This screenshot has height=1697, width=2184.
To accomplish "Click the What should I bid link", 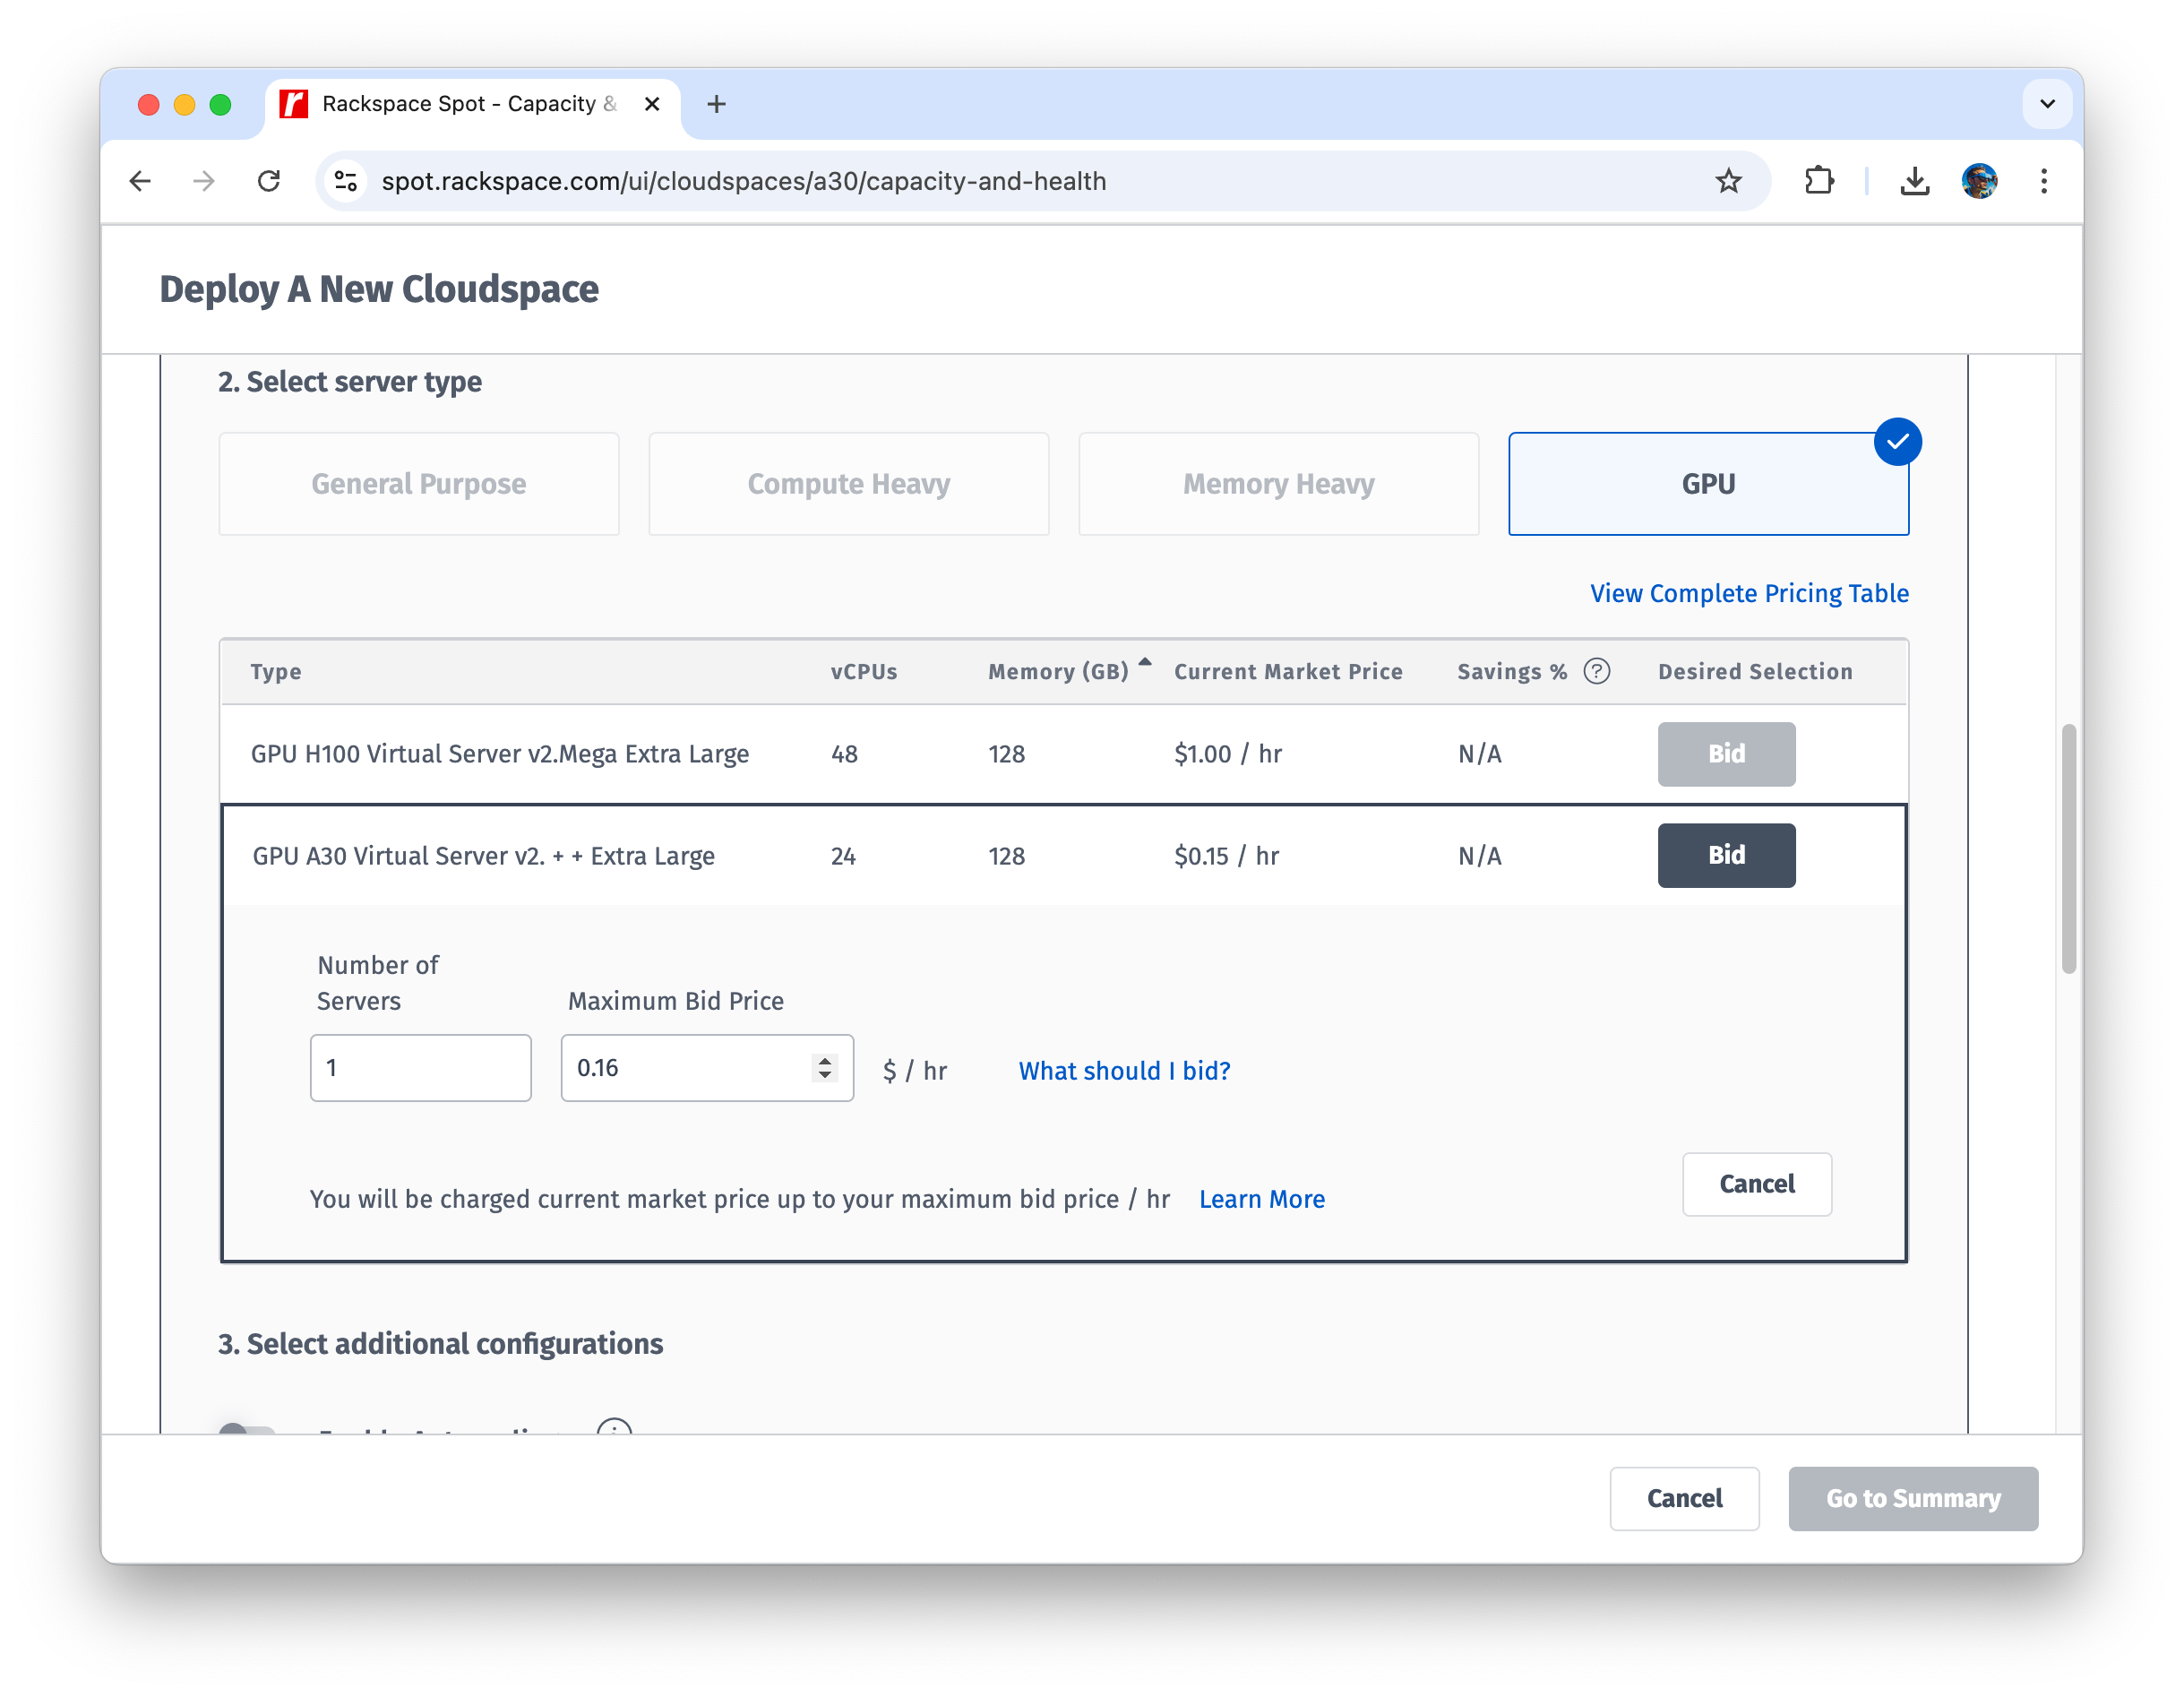I will pyautogui.click(x=1124, y=1070).
